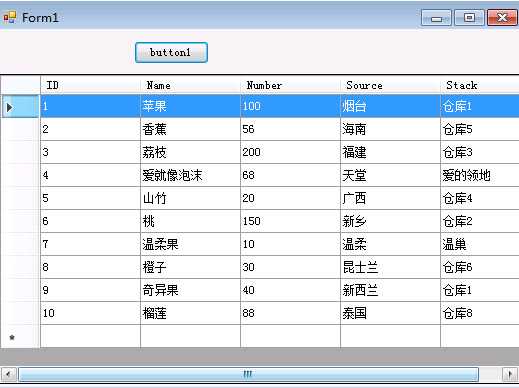The width and height of the screenshot is (519, 388).
Task: Select the Source cell 福建
Action: (x=390, y=152)
